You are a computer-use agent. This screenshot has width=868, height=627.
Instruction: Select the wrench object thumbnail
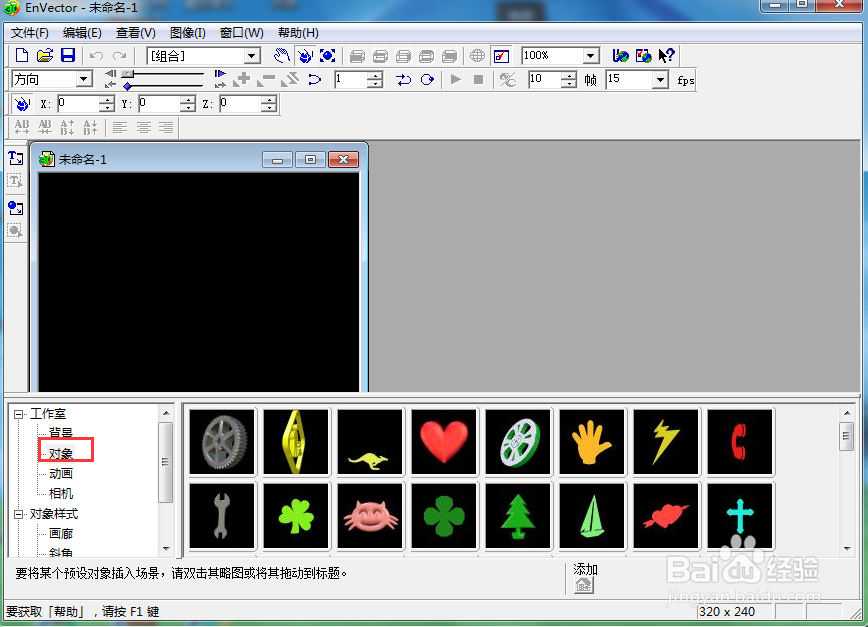coord(222,516)
